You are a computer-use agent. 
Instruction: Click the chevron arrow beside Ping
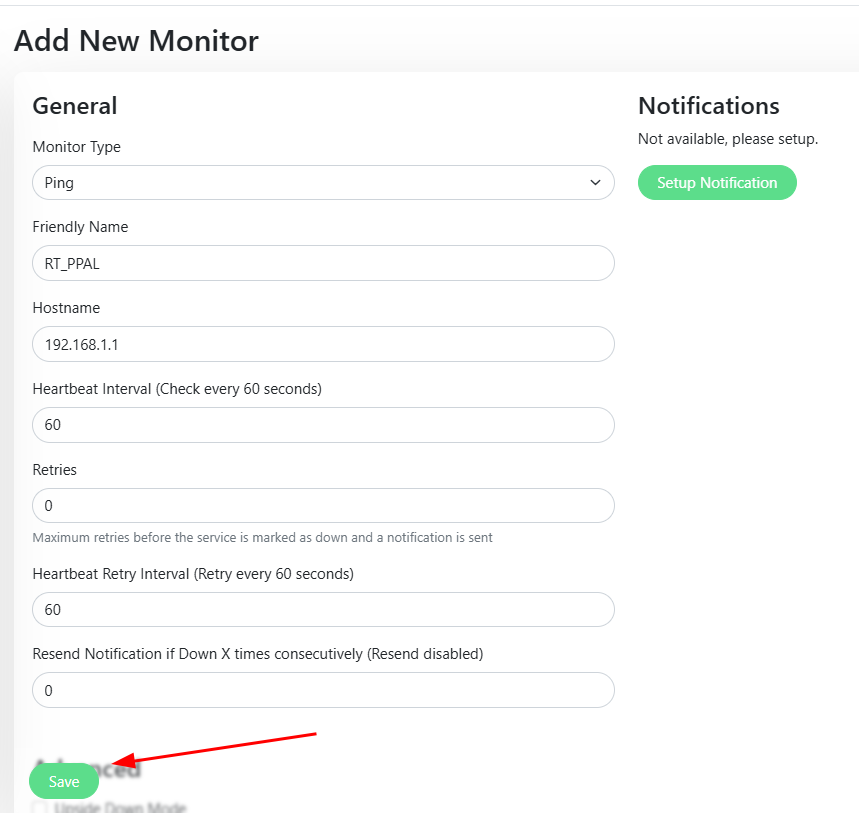point(596,183)
